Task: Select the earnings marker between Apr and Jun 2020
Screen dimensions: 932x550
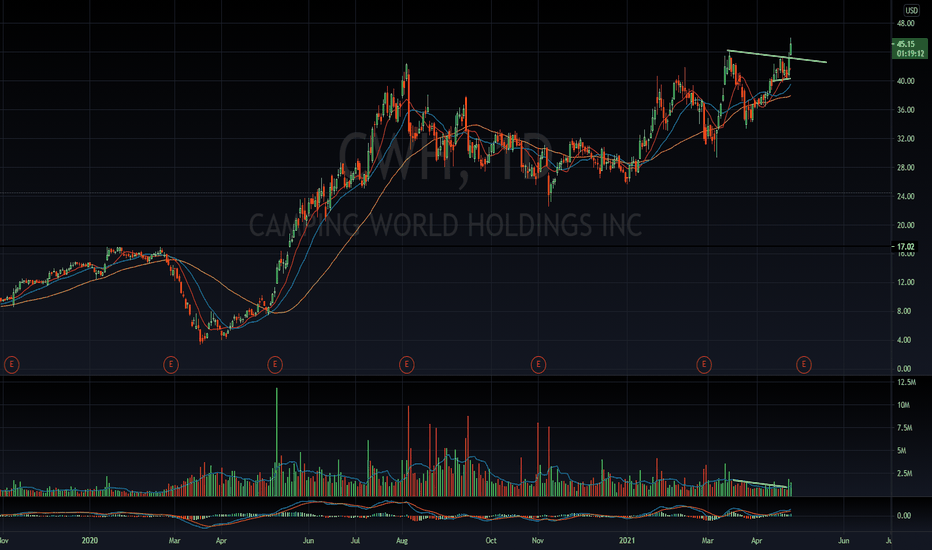Action: [275, 364]
